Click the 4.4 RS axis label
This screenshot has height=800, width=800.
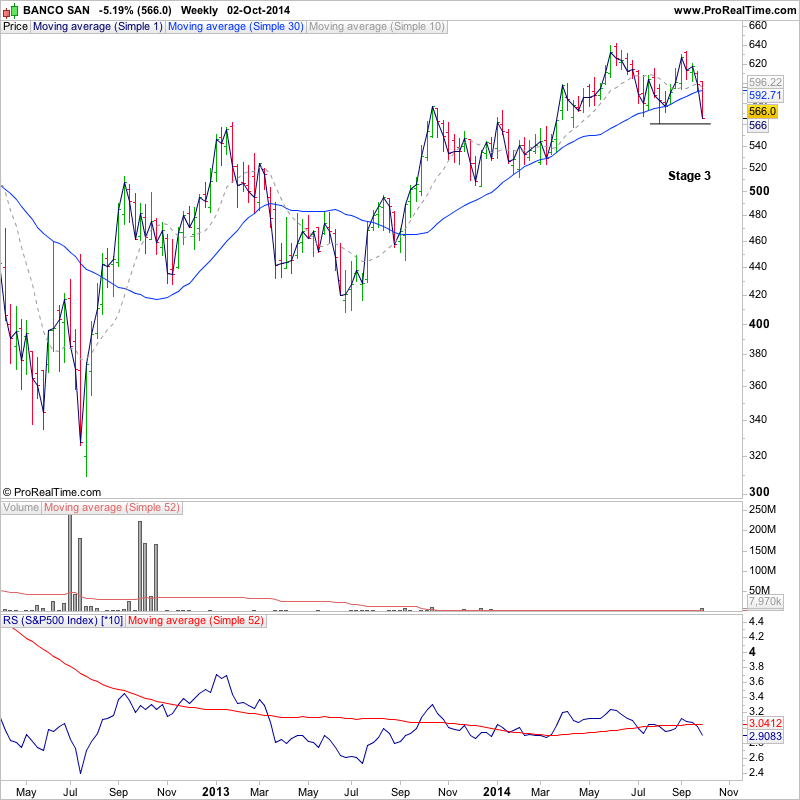click(756, 621)
